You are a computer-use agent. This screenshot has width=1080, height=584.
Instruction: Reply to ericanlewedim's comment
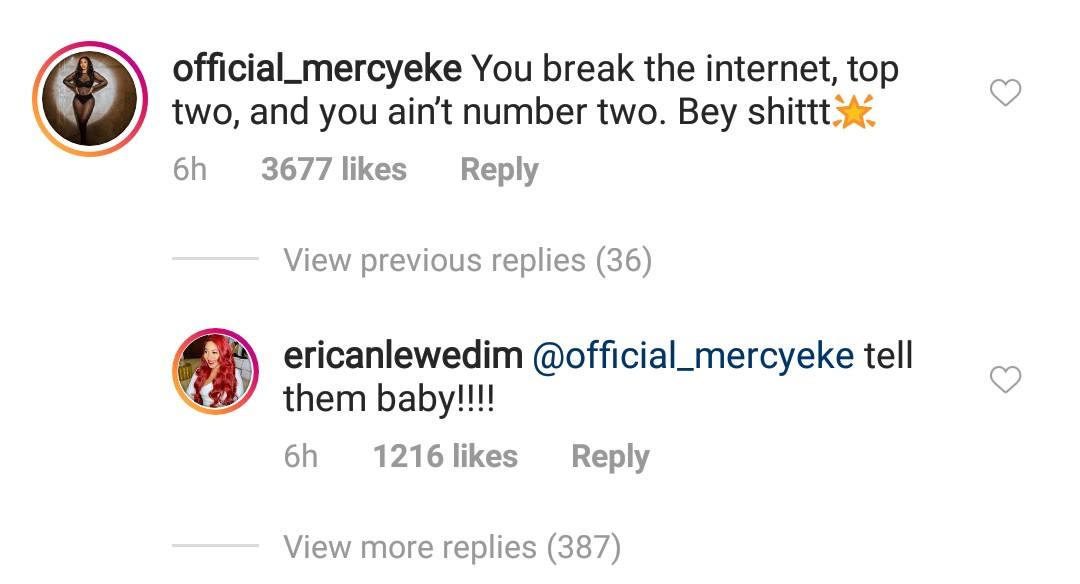click(x=610, y=457)
